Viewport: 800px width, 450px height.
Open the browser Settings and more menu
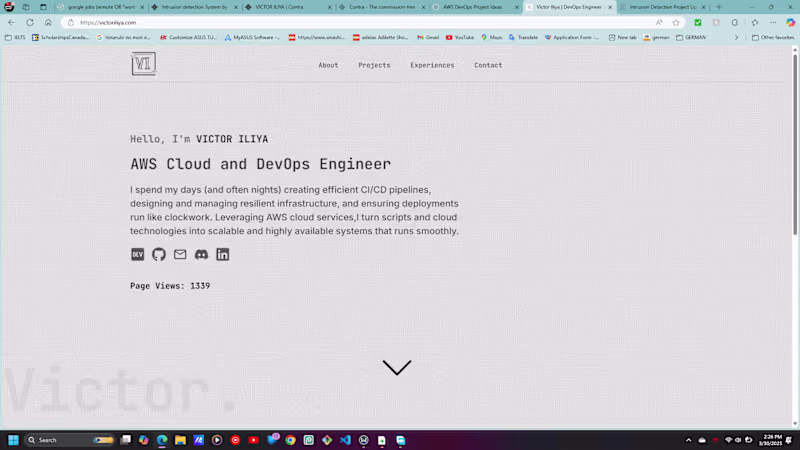tap(773, 22)
